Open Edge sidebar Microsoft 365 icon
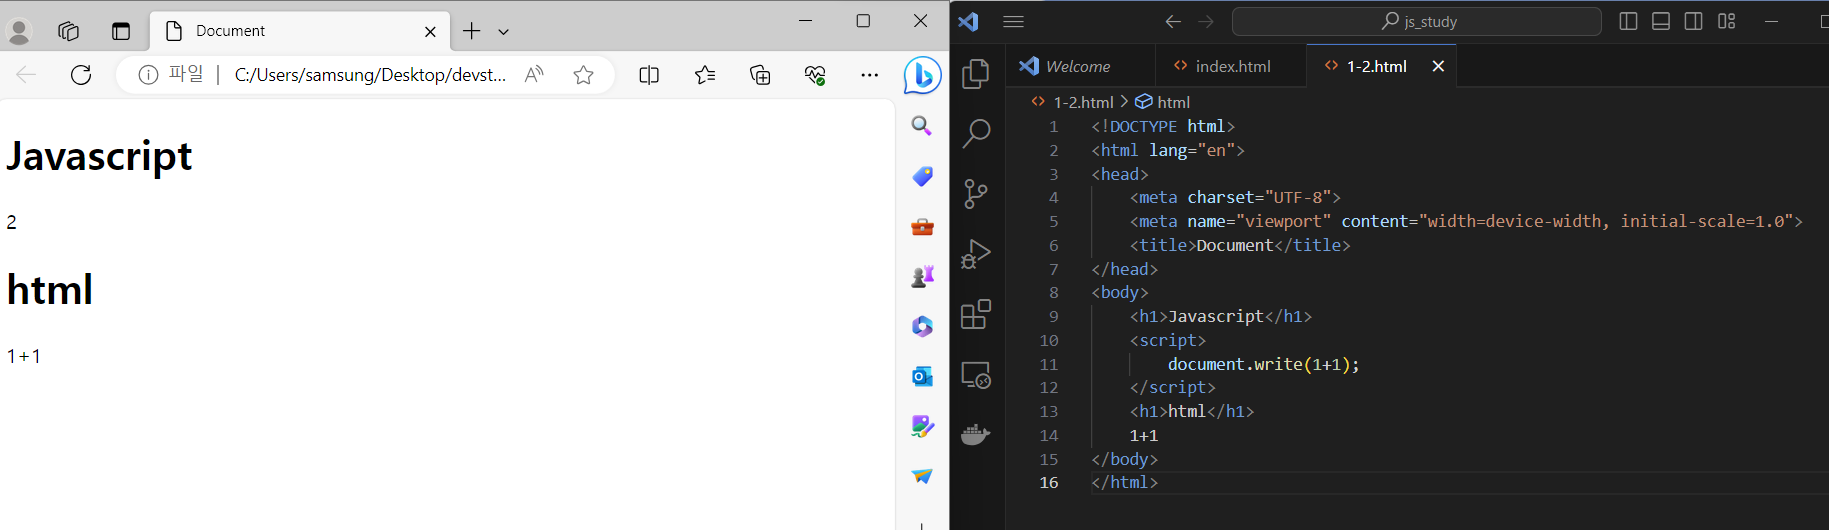Image resolution: width=1829 pixels, height=530 pixels. pos(922,326)
